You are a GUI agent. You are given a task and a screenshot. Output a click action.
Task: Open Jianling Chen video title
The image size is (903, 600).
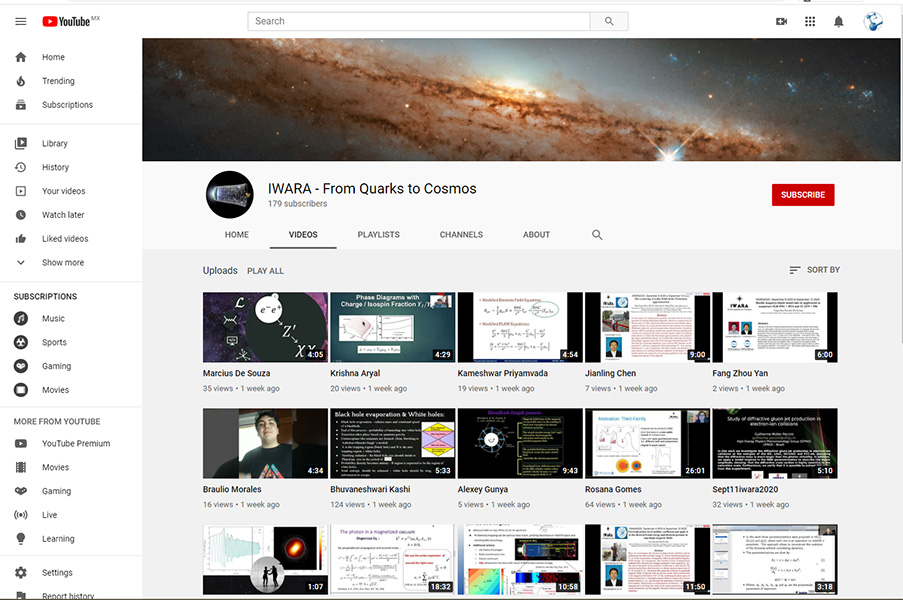(610, 373)
